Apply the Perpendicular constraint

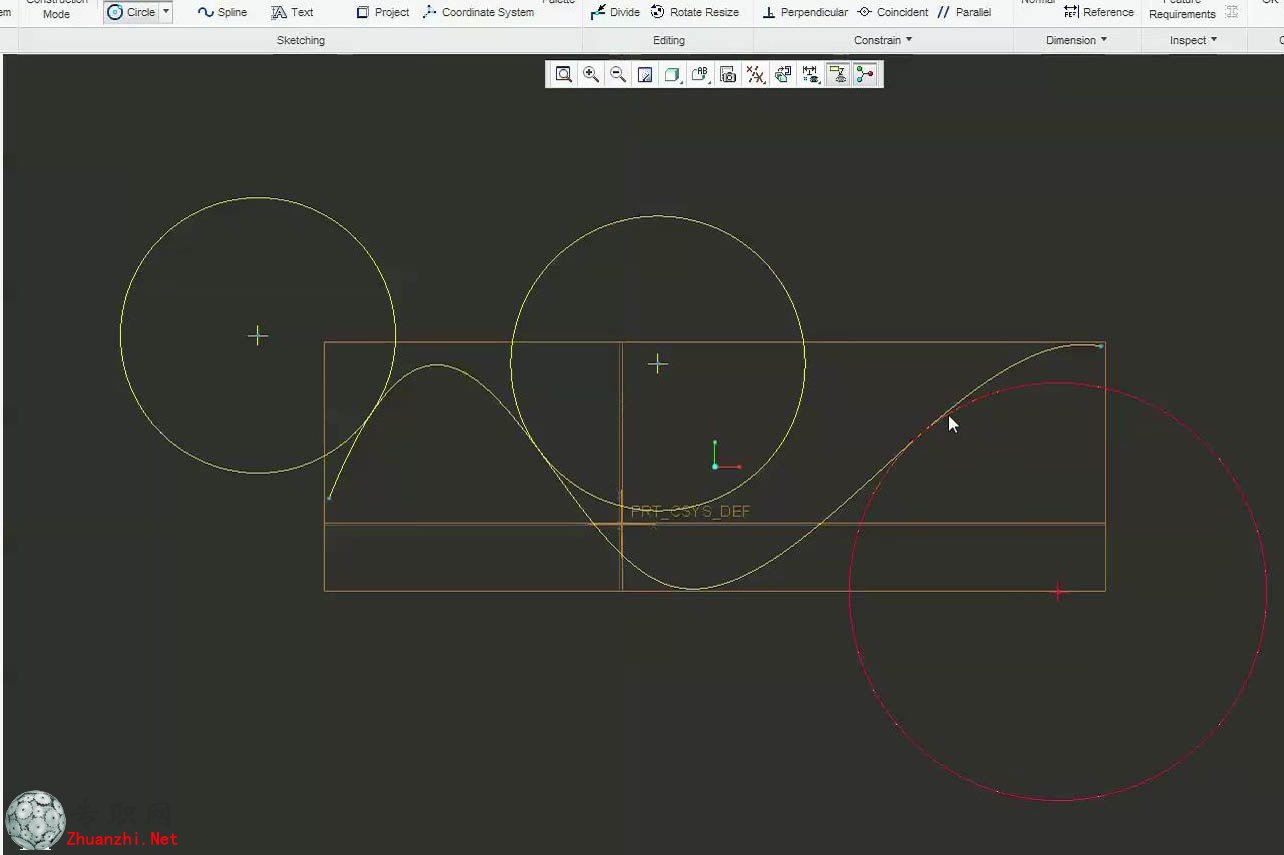pyautogui.click(x=805, y=12)
